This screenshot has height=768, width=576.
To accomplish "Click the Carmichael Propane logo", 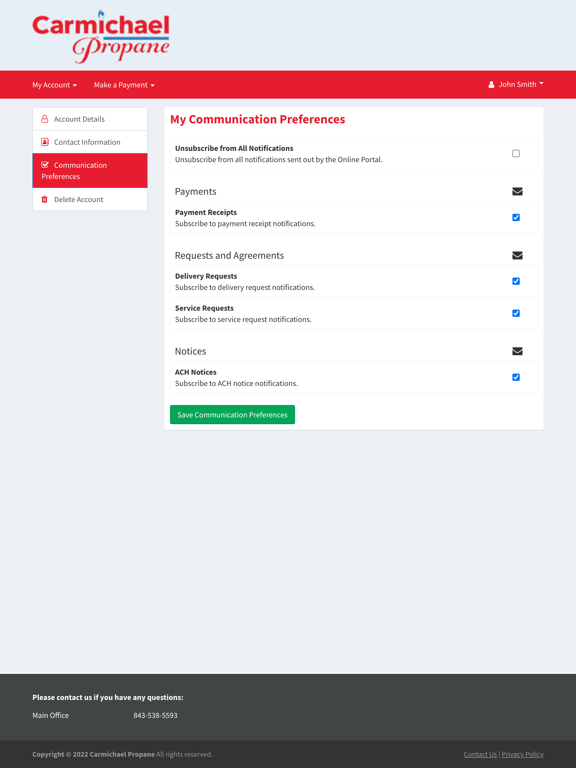I will tap(101, 37).
